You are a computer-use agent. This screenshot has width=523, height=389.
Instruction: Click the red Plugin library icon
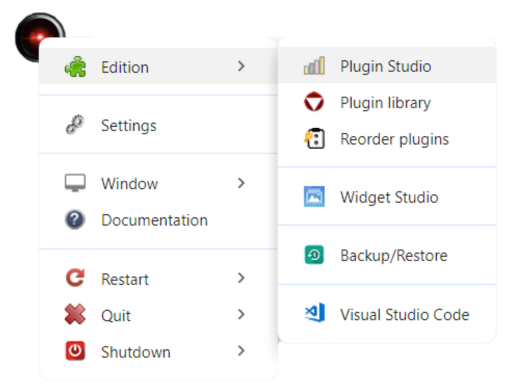314,102
